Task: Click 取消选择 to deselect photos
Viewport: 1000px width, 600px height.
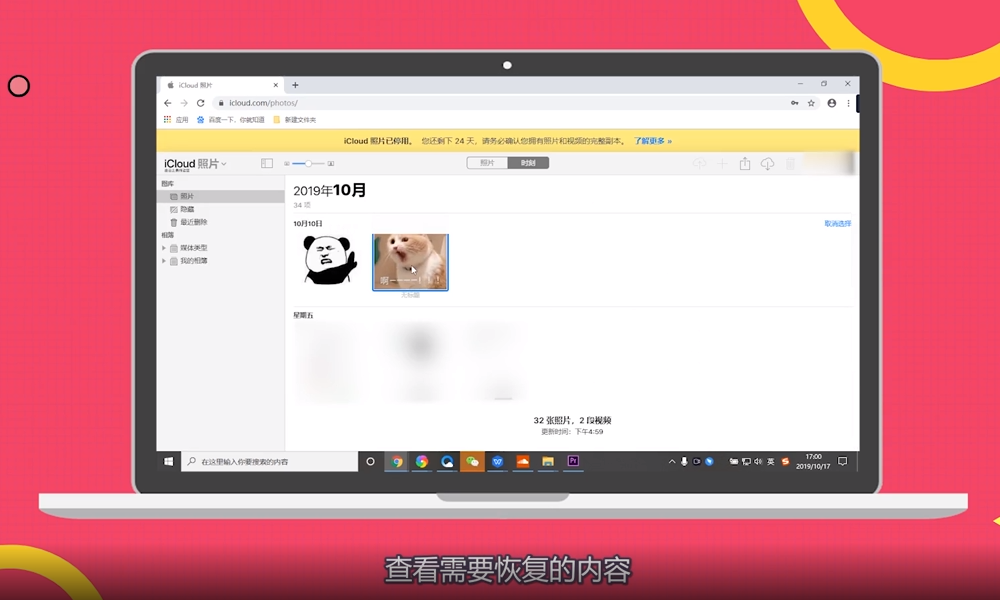Action: point(837,224)
